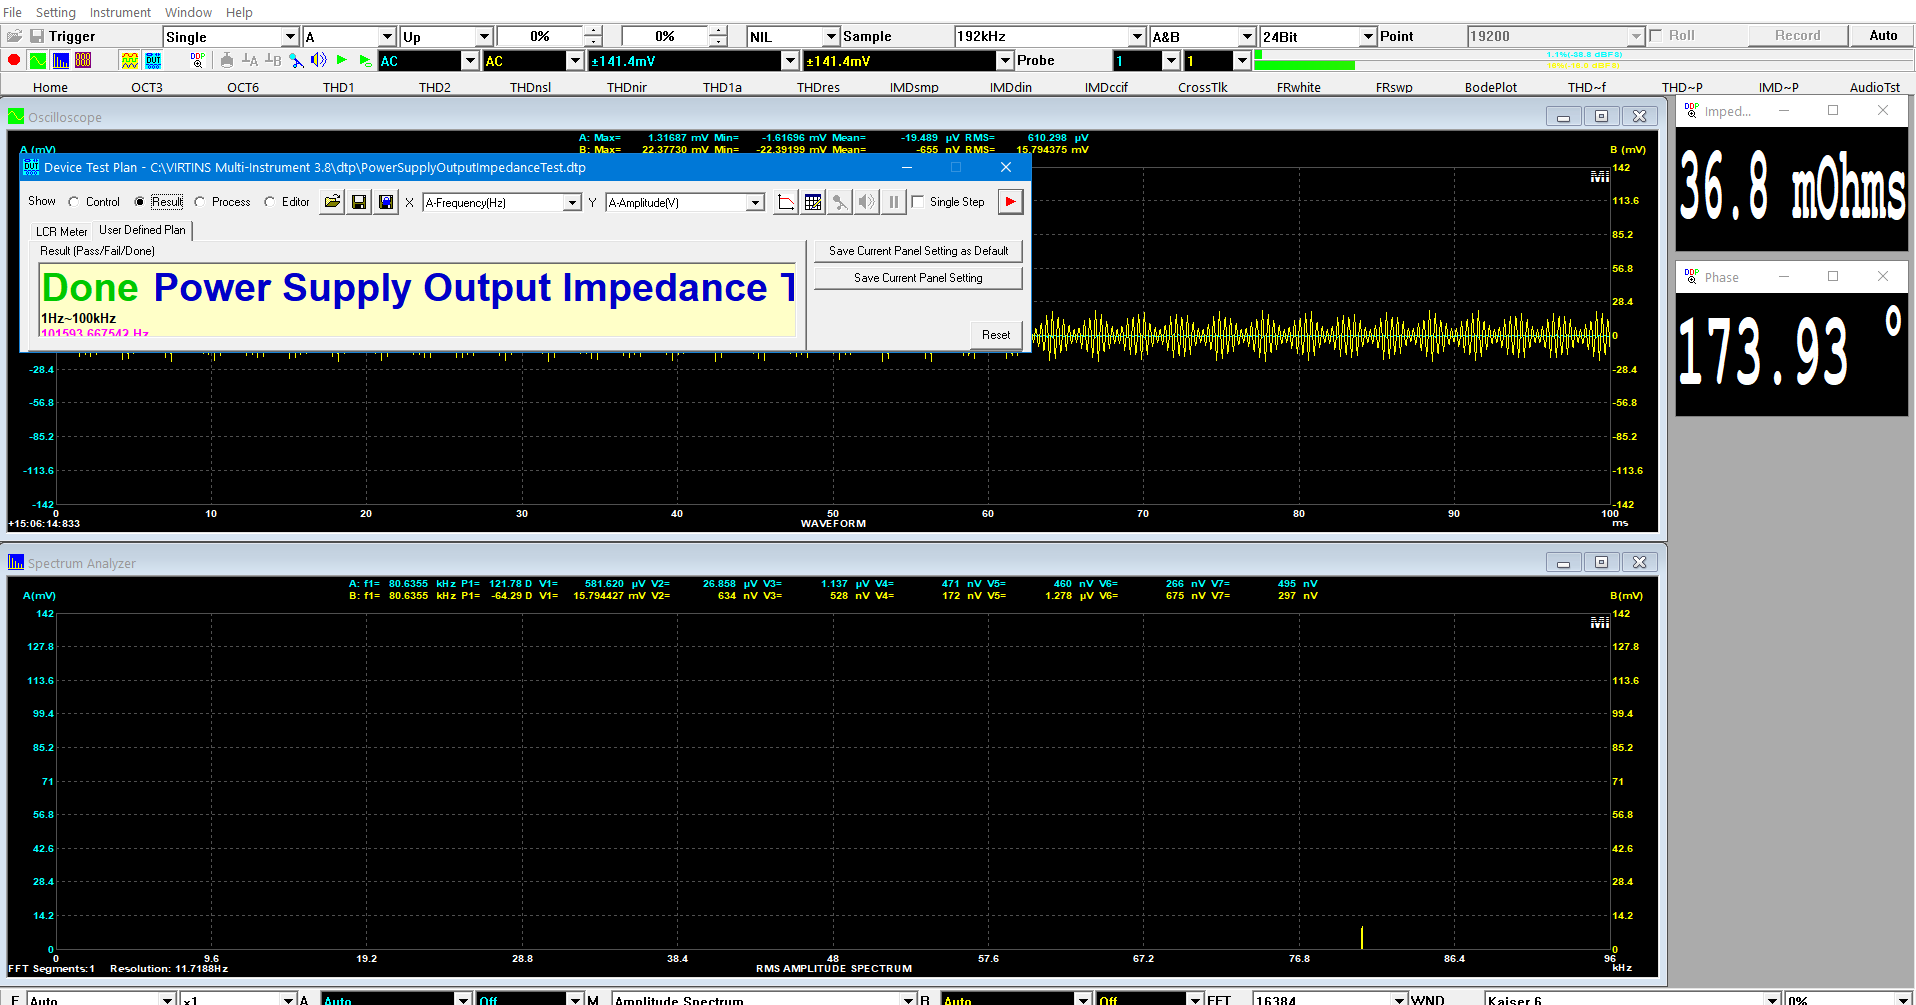This screenshot has width=1916, height=1005.
Task: Open the DDP viewer icon in toolbar
Action: pyautogui.click(x=198, y=60)
